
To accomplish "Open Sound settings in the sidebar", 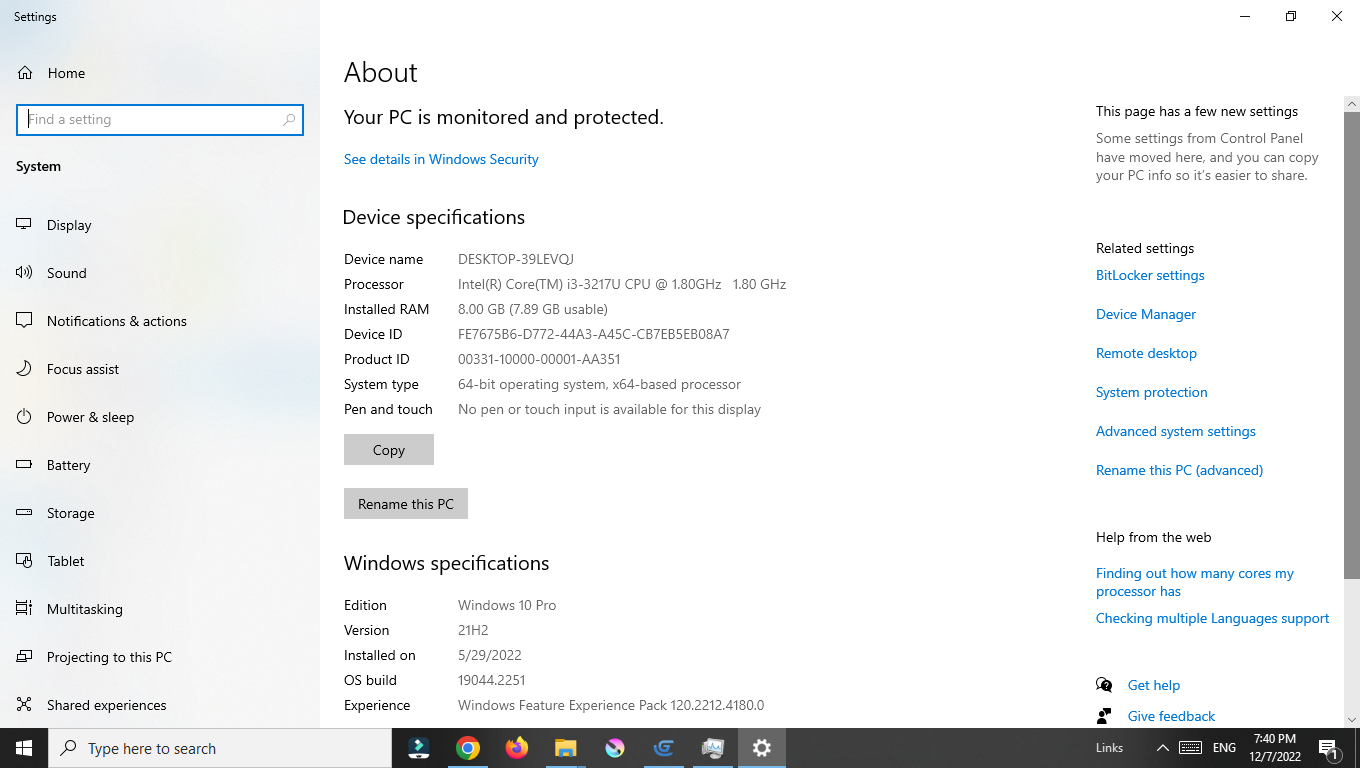I will click(x=66, y=272).
